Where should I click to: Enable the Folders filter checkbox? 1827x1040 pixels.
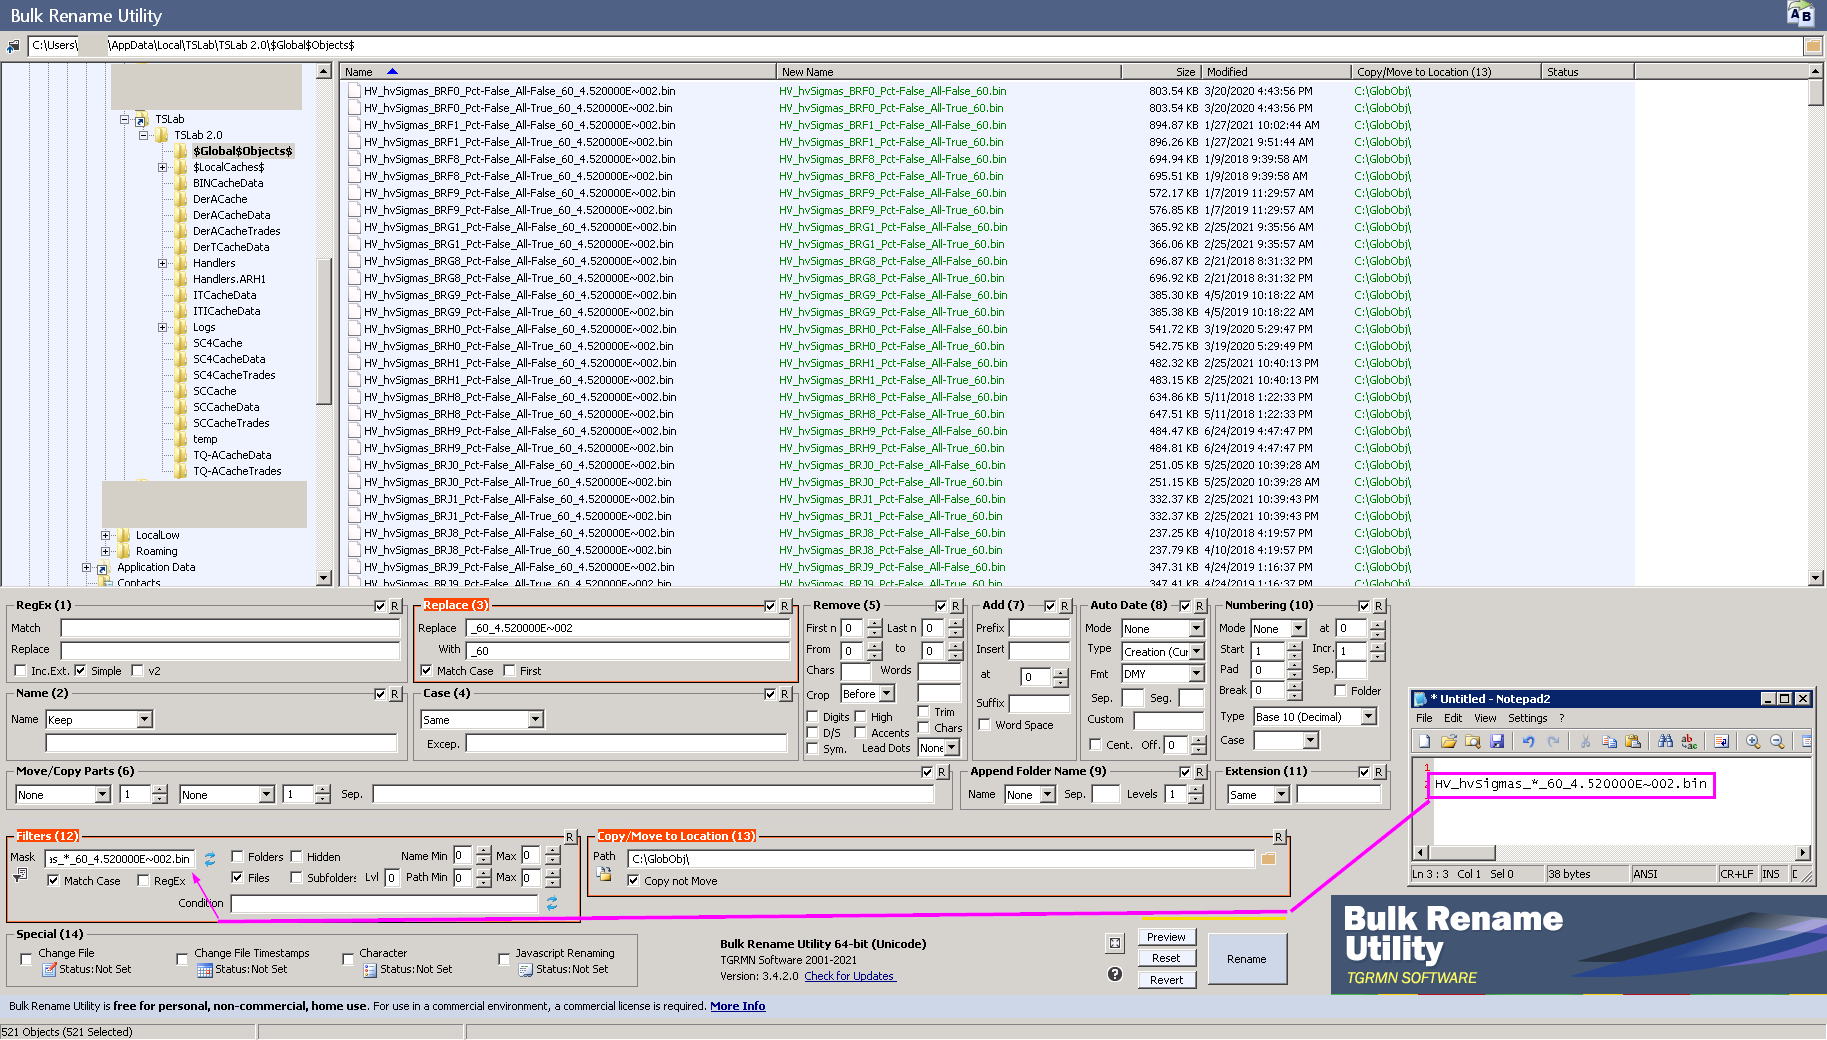238,857
